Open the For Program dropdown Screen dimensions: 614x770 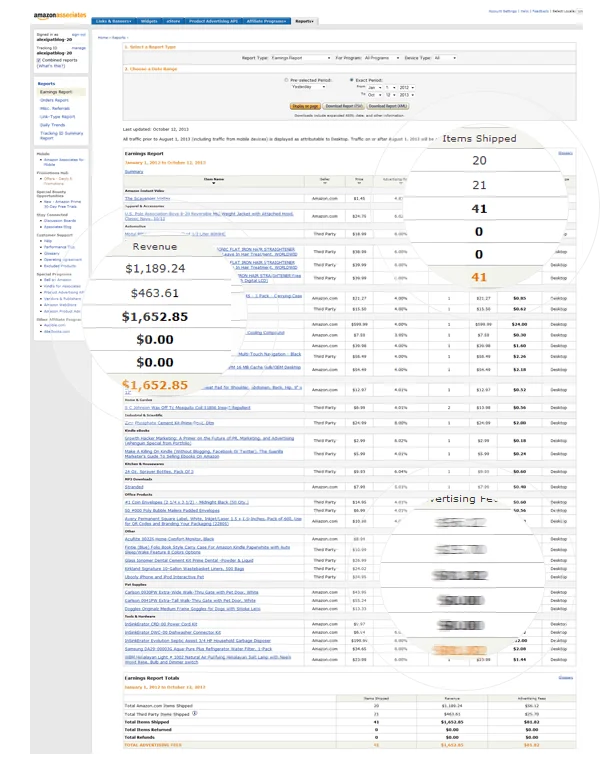pyautogui.click(x=382, y=58)
